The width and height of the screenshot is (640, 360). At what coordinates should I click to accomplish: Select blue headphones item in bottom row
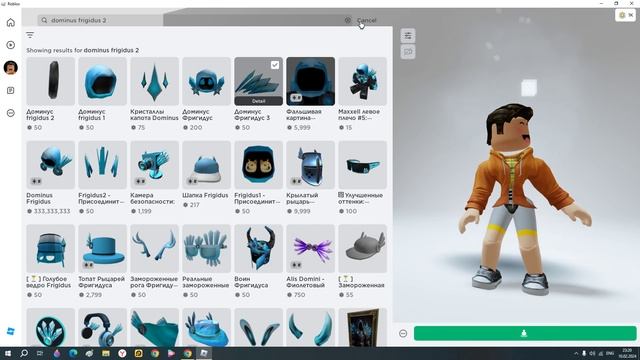tap(102, 327)
